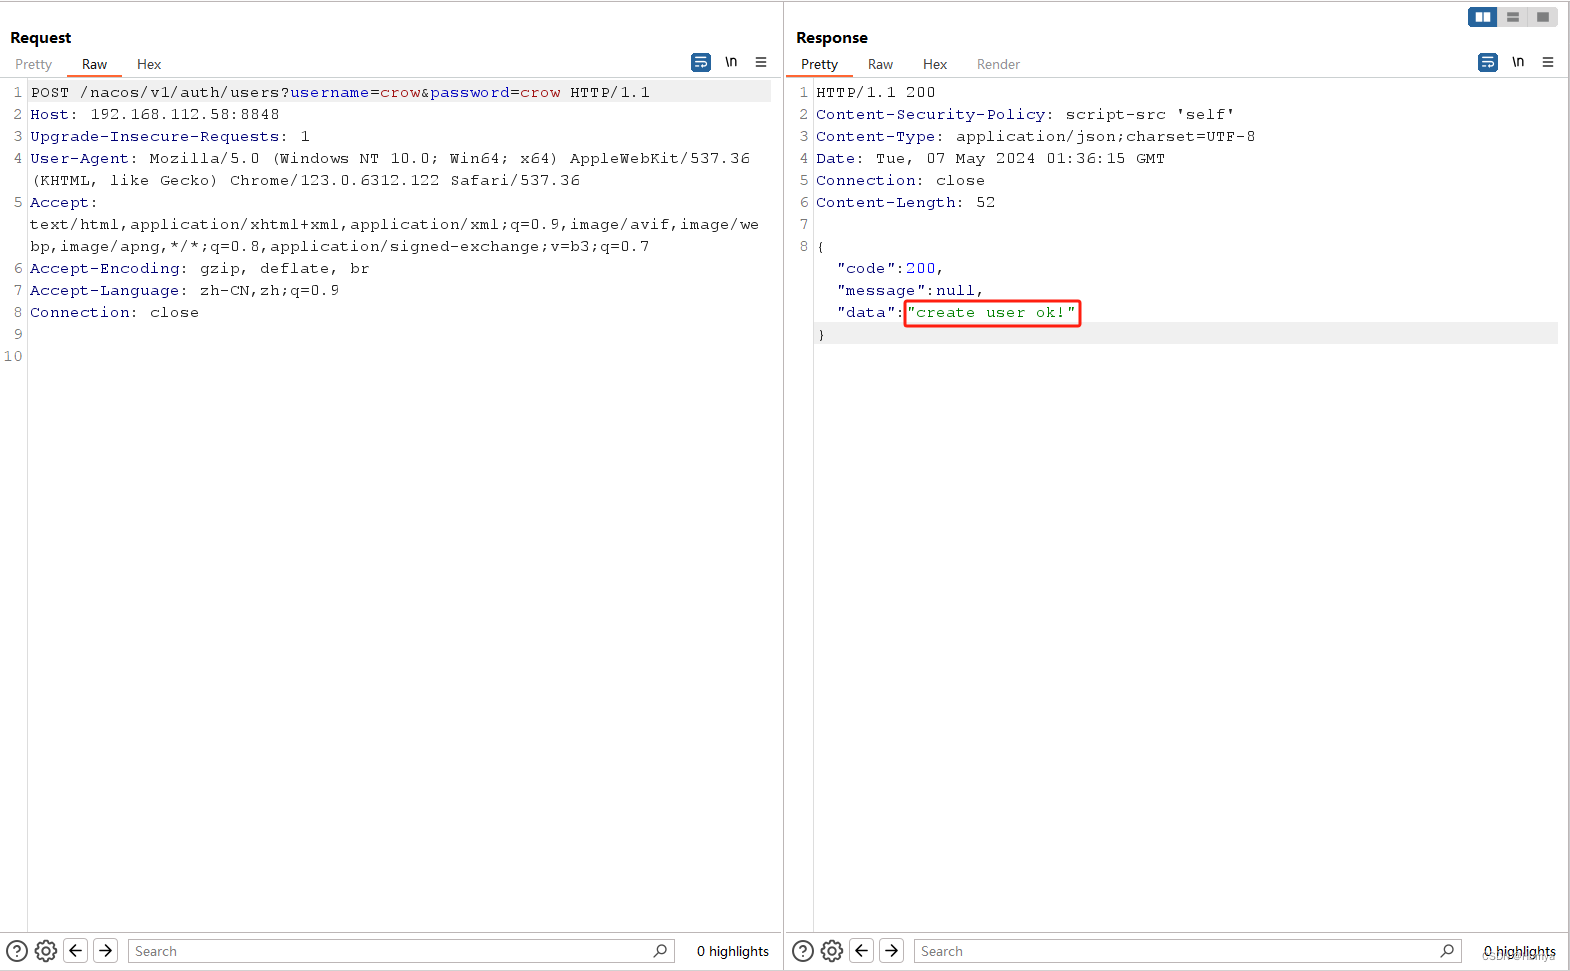The height and width of the screenshot is (971, 1570).
Task: Click the POST /nacos/v1/auth/users request line
Action: [x=340, y=92]
